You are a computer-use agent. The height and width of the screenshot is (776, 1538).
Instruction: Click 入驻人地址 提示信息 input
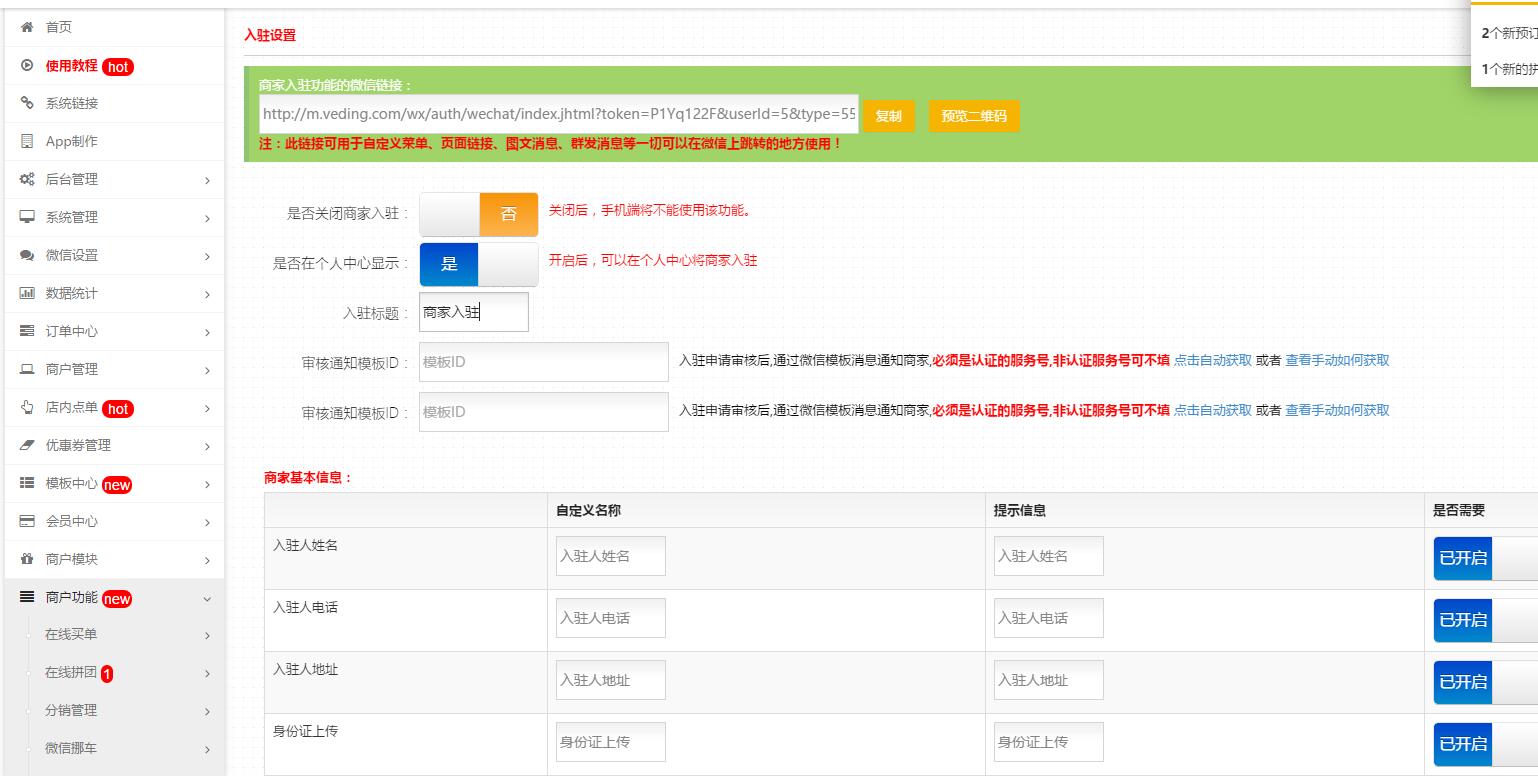[1049, 680]
